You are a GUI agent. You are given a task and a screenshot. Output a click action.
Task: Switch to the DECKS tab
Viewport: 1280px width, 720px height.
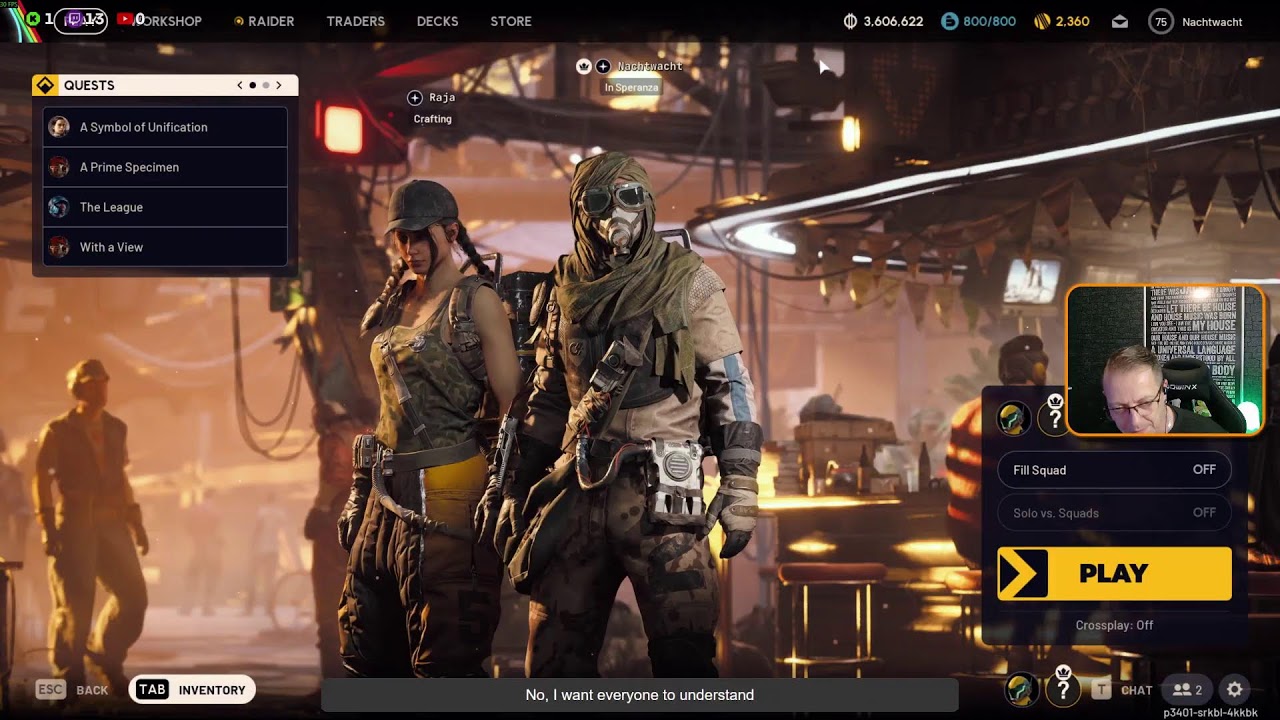tap(437, 21)
